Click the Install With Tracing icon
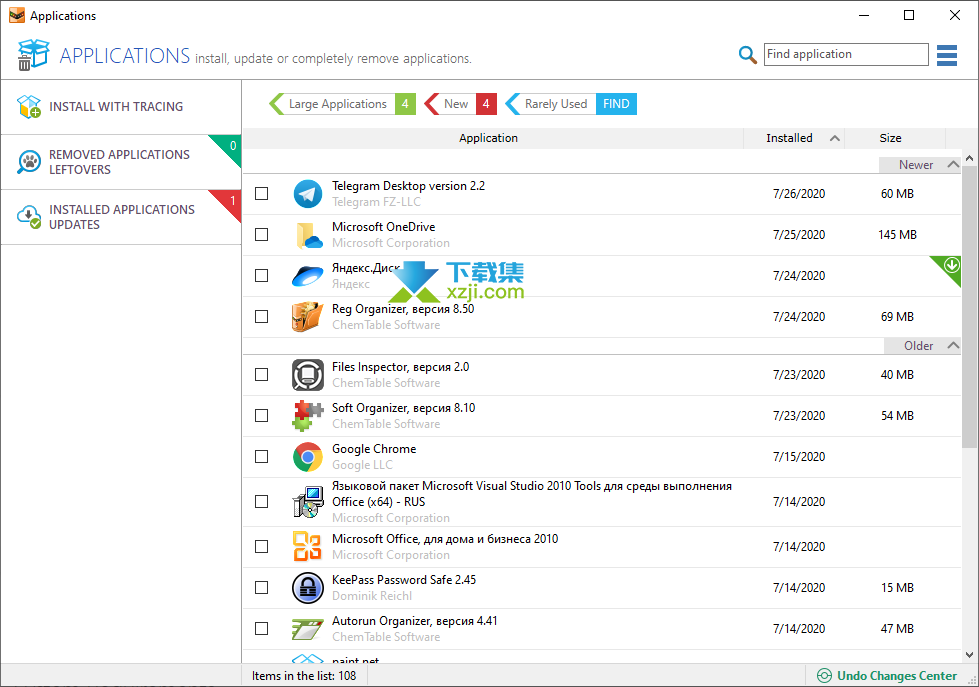 pyautogui.click(x=29, y=107)
